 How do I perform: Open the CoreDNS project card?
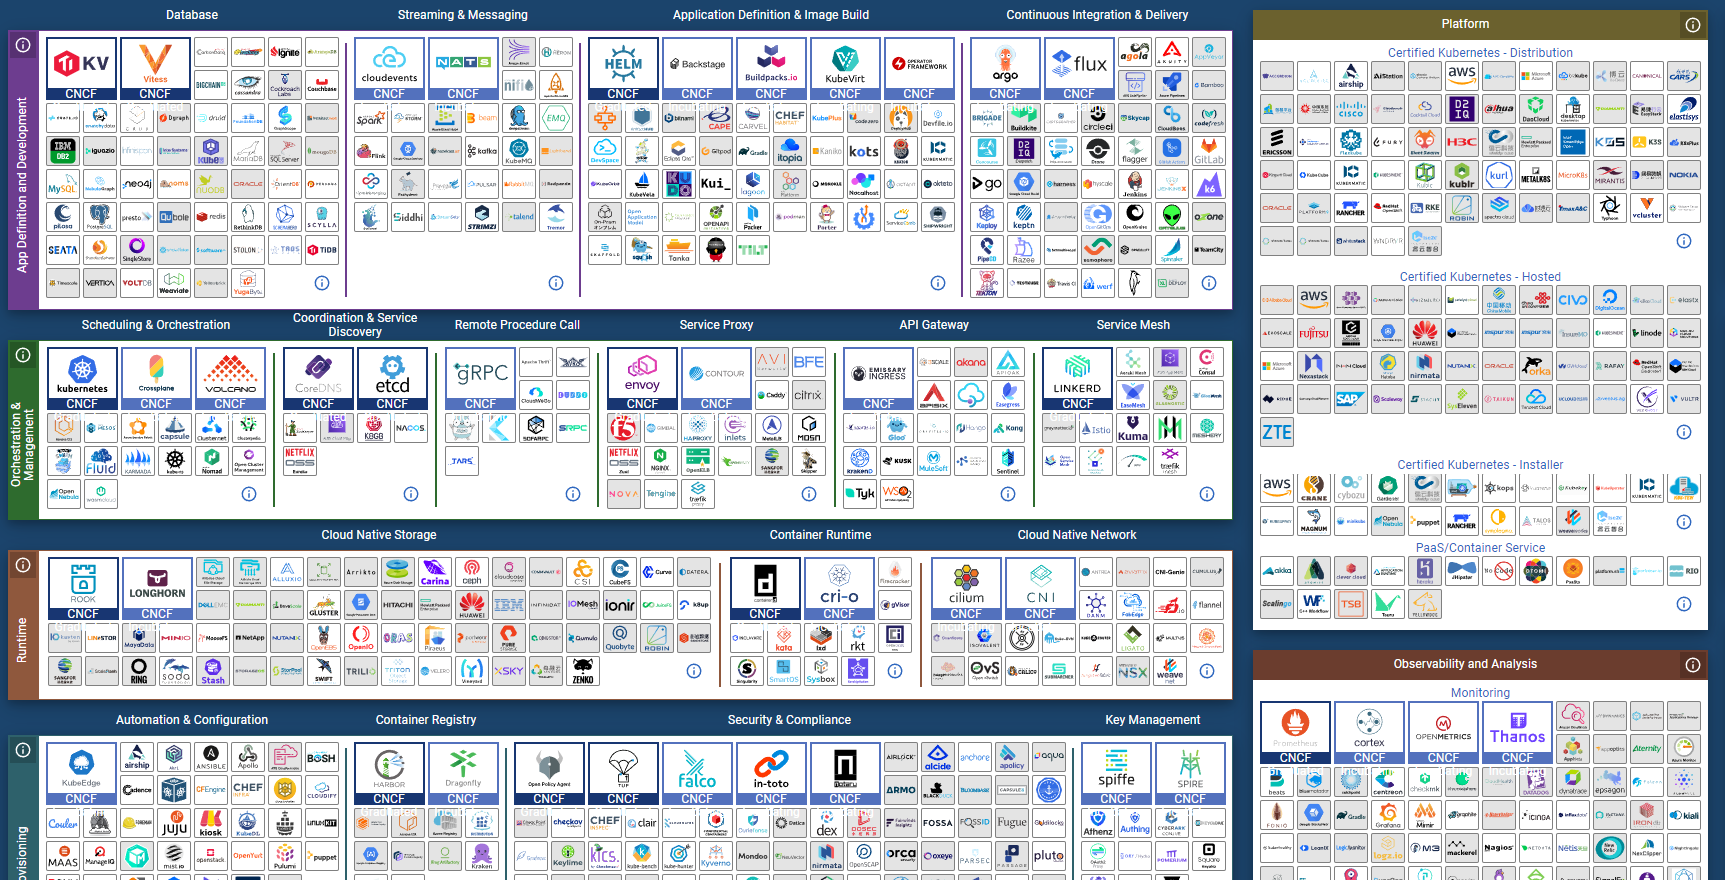tap(318, 379)
